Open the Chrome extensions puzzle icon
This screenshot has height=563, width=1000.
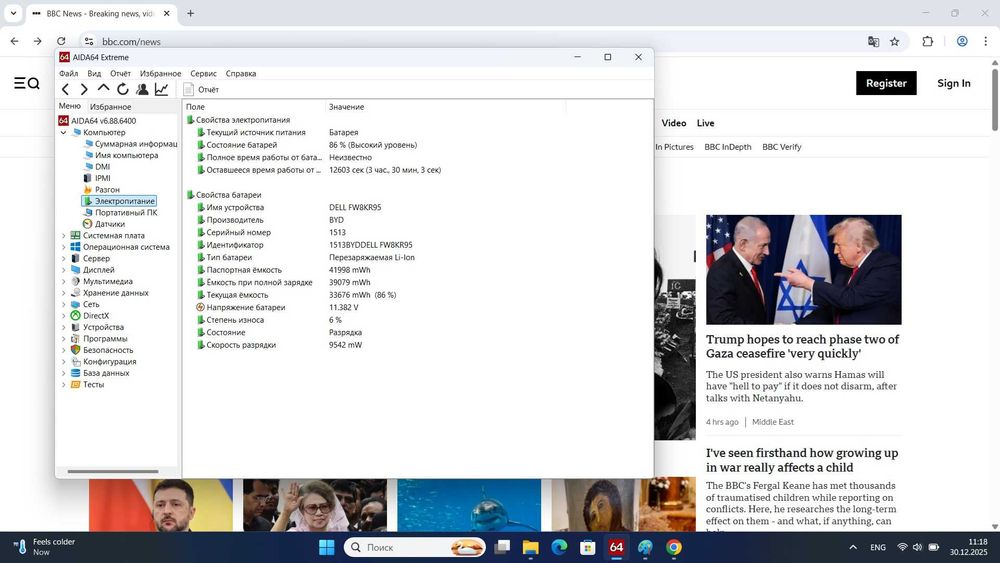pyautogui.click(x=928, y=41)
